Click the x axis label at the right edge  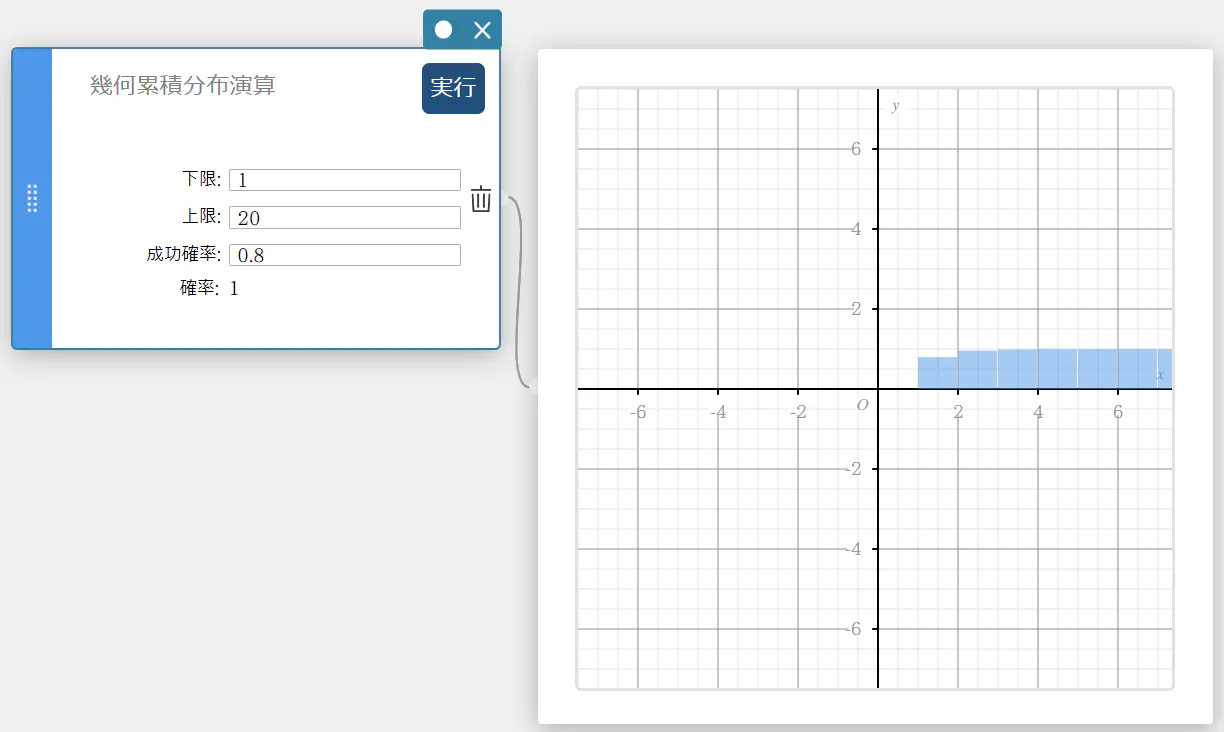click(x=1160, y=375)
